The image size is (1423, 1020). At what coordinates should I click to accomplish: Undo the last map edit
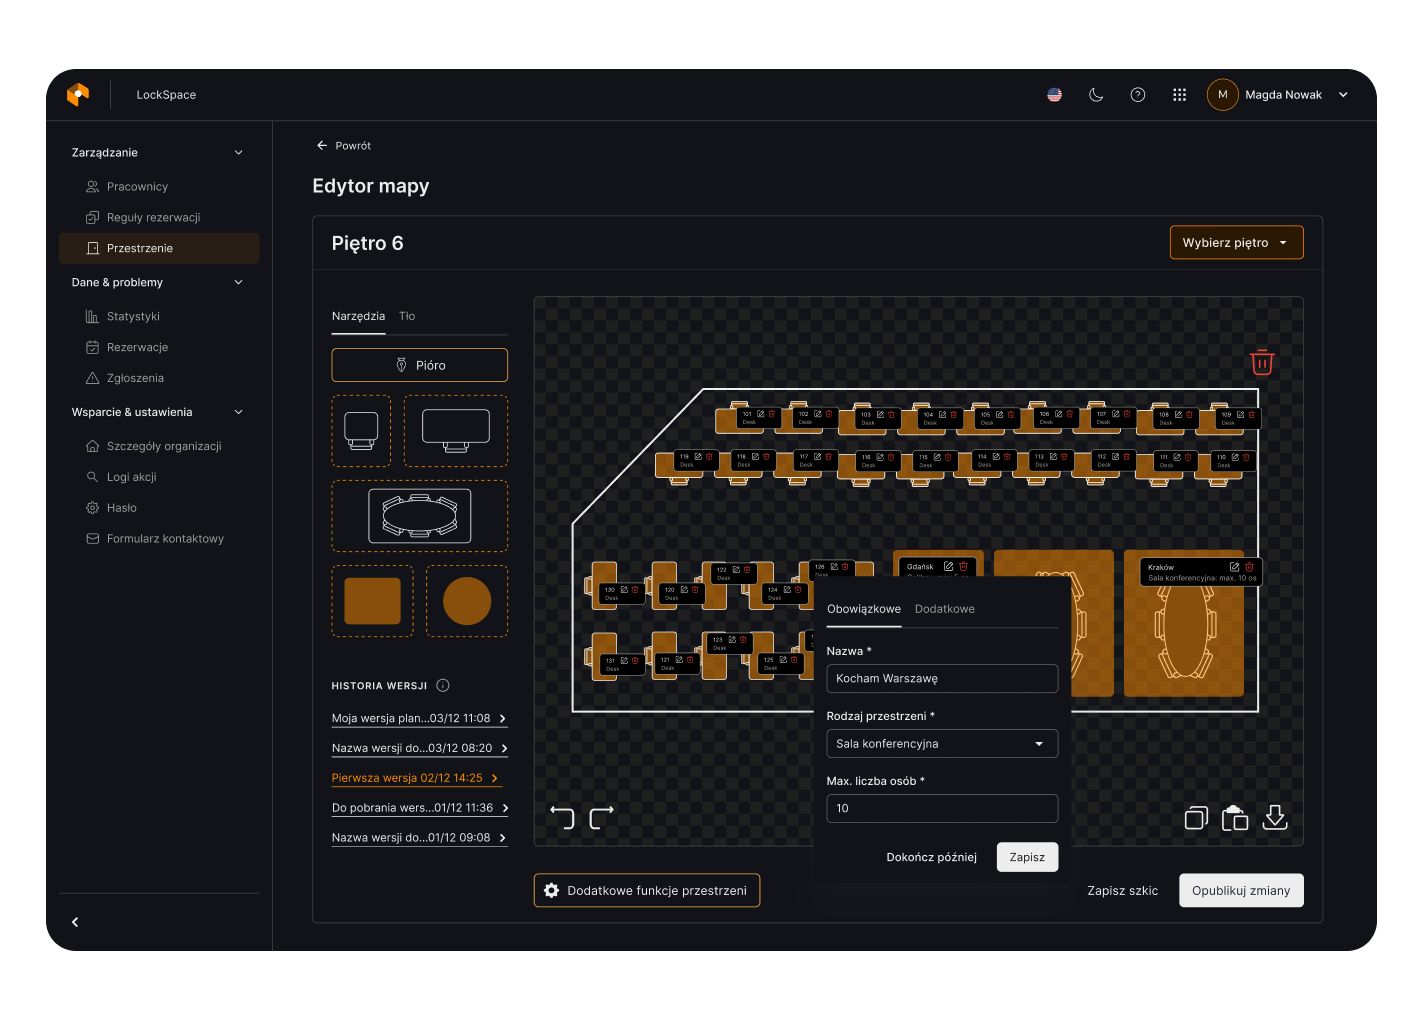click(x=562, y=818)
